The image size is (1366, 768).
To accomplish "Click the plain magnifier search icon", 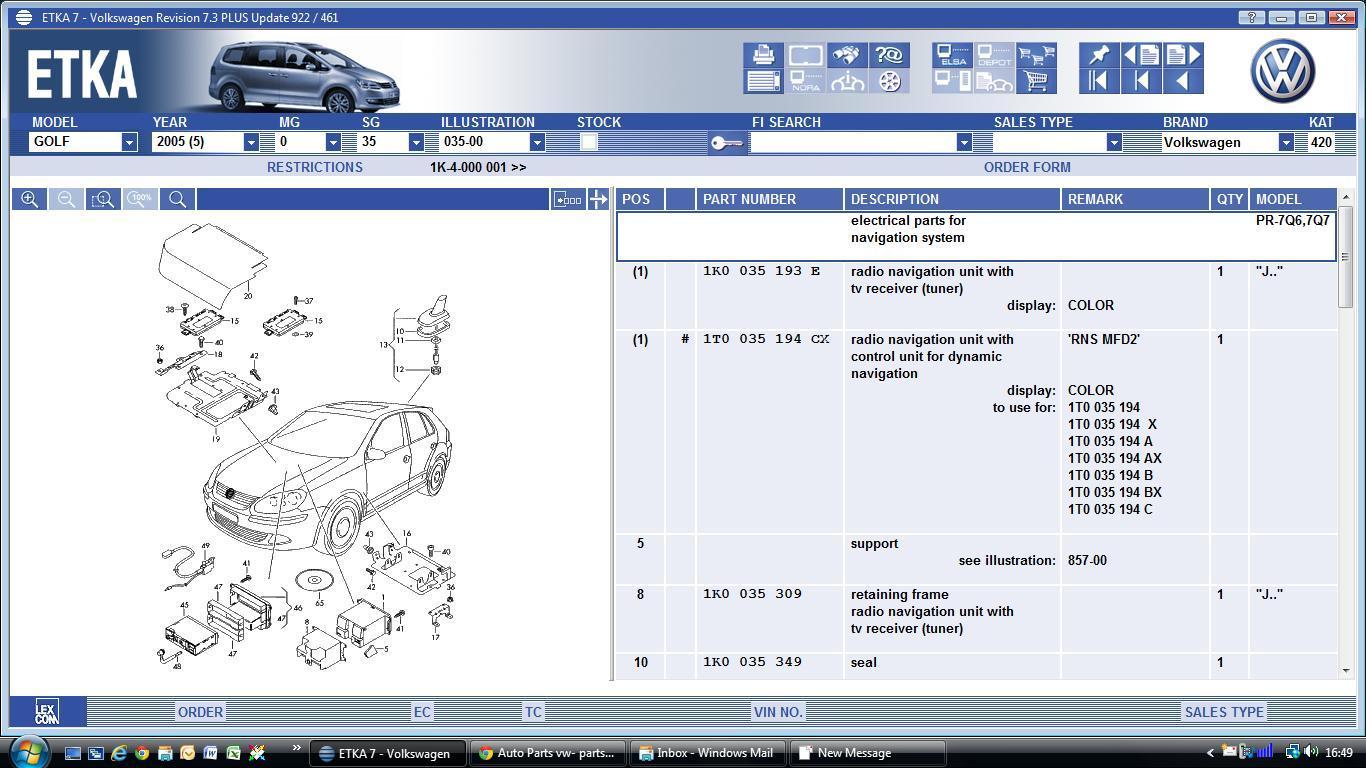I will tap(177, 199).
